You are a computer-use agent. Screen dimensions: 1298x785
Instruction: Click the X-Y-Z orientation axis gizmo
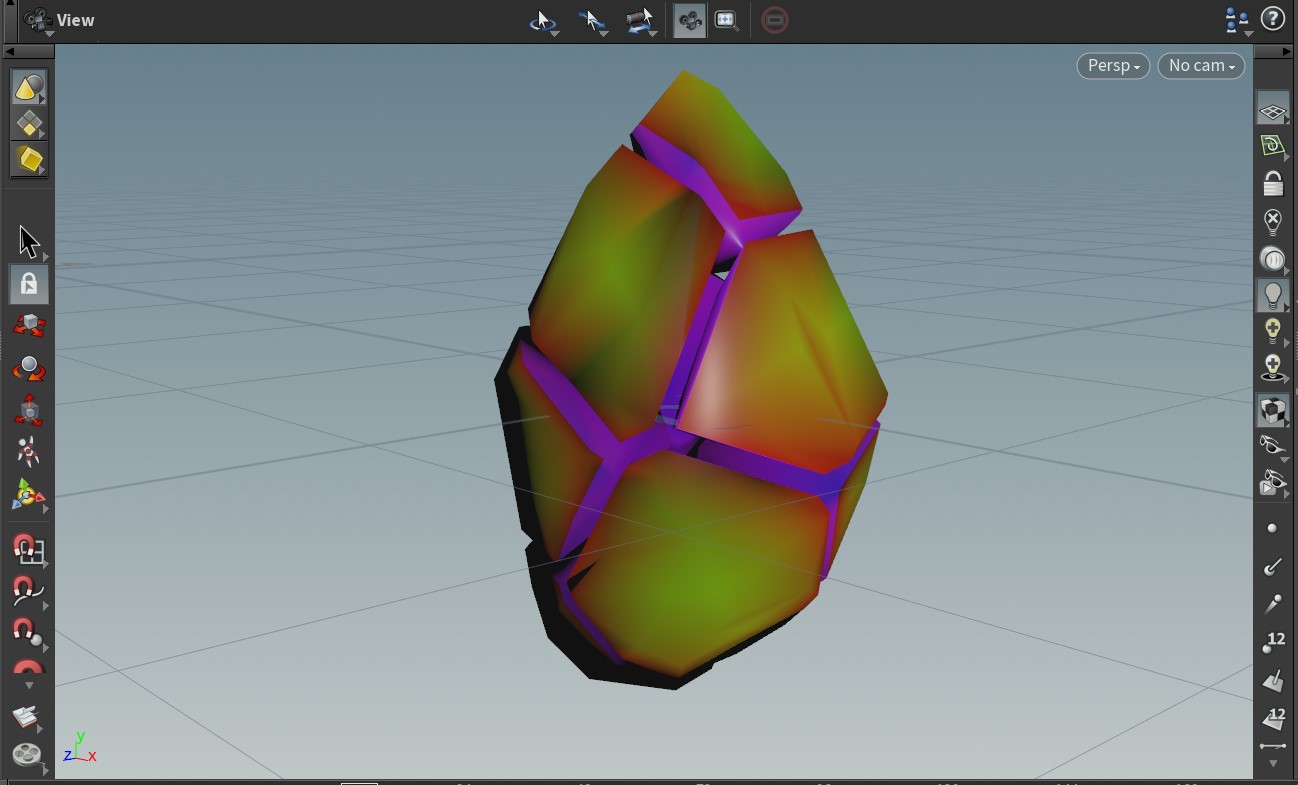coord(78,750)
